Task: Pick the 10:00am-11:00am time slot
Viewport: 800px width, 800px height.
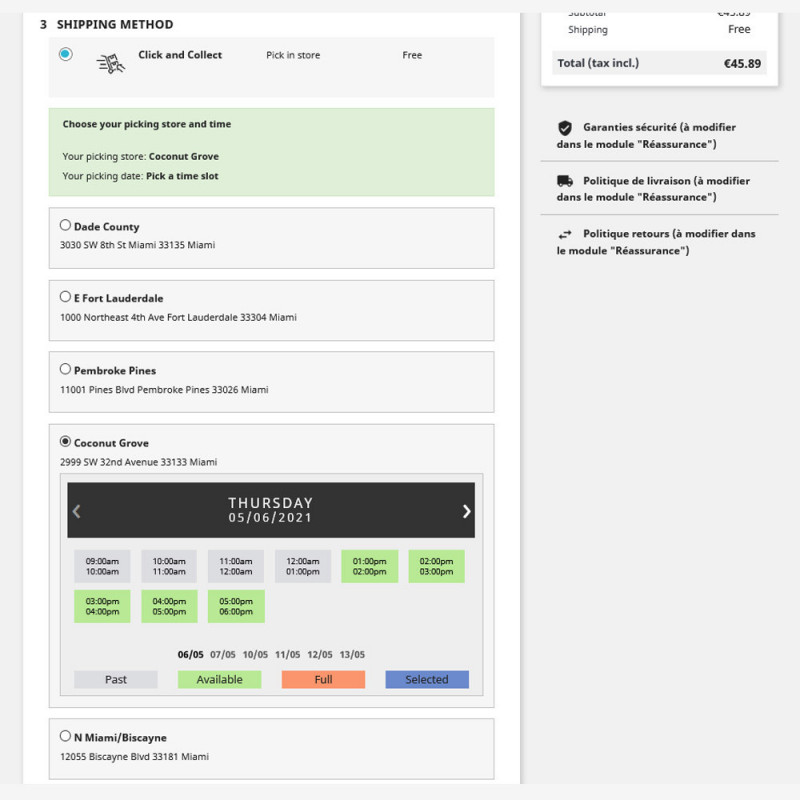Action: pyautogui.click(x=169, y=566)
